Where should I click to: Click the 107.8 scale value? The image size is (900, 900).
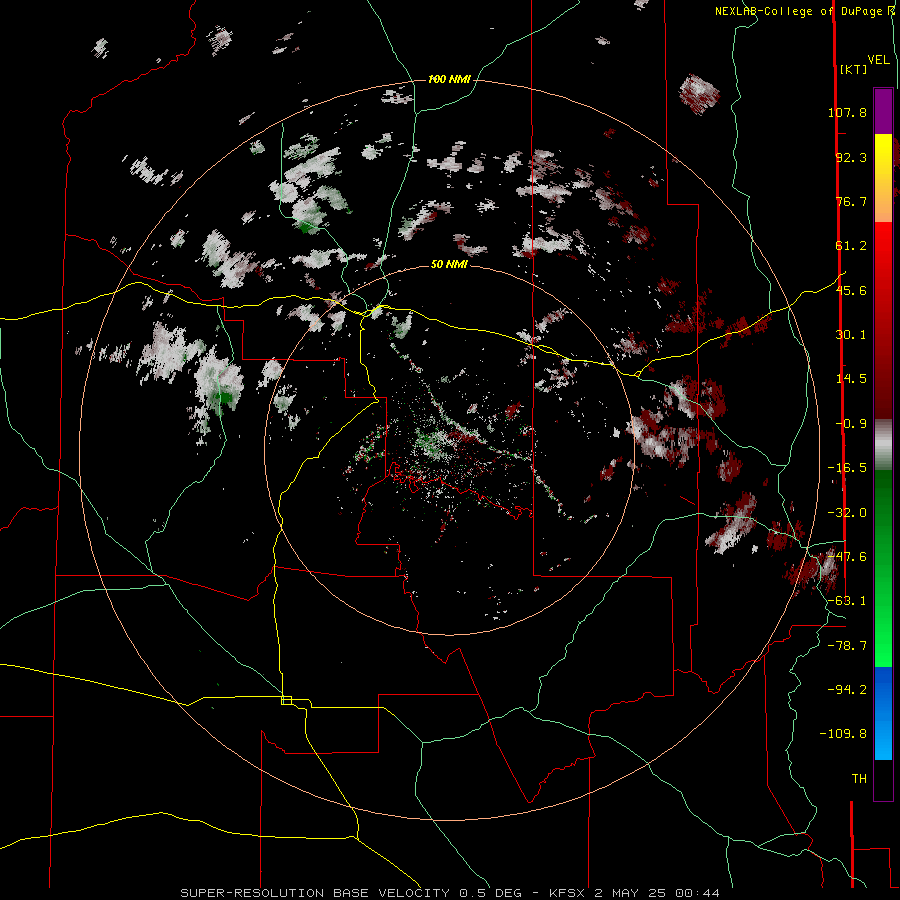click(x=847, y=112)
